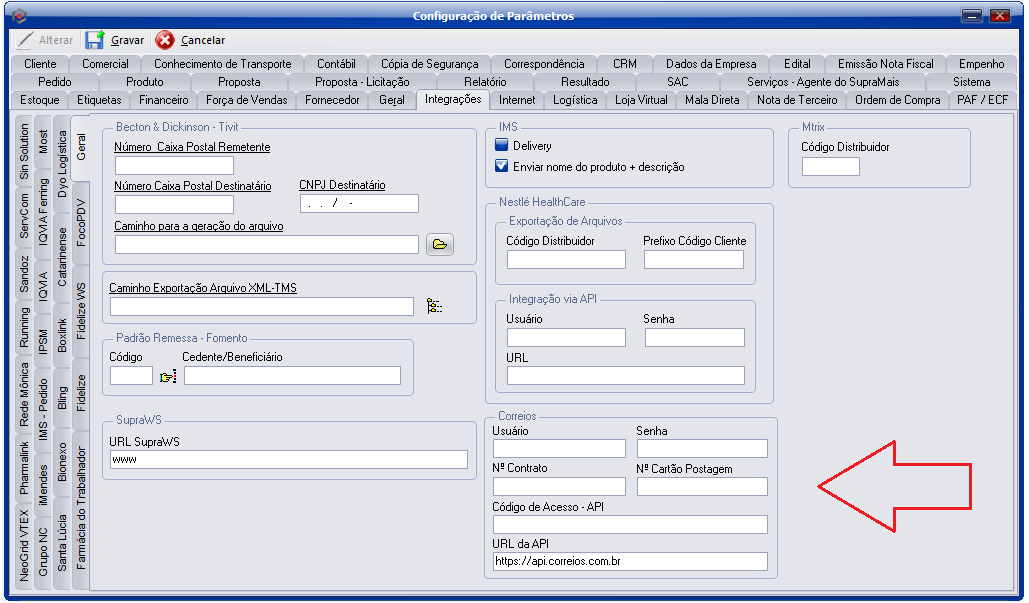Click the URL SupraWS input field
The height and width of the screenshot is (603, 1029).
tap(289, 460)
